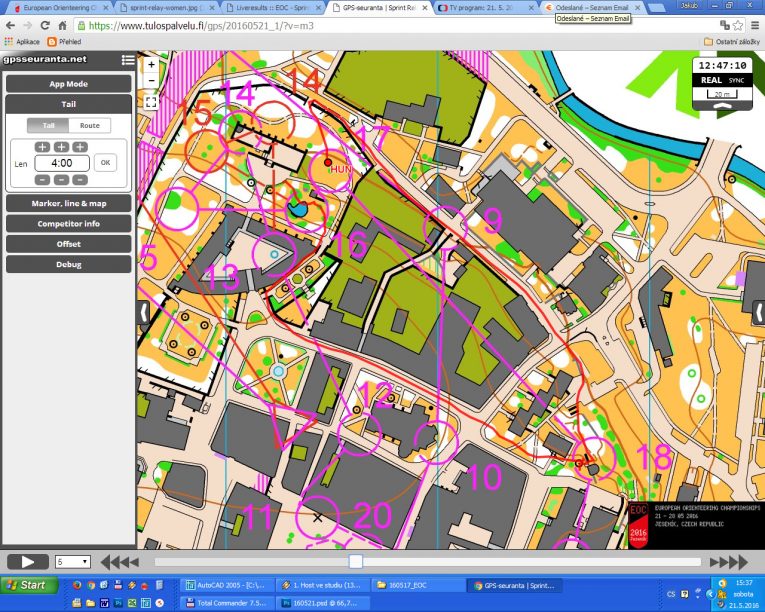Launch Chrome from the quick launch bar
The height and width of the screenshot is (612, 765).
(91, 585)
